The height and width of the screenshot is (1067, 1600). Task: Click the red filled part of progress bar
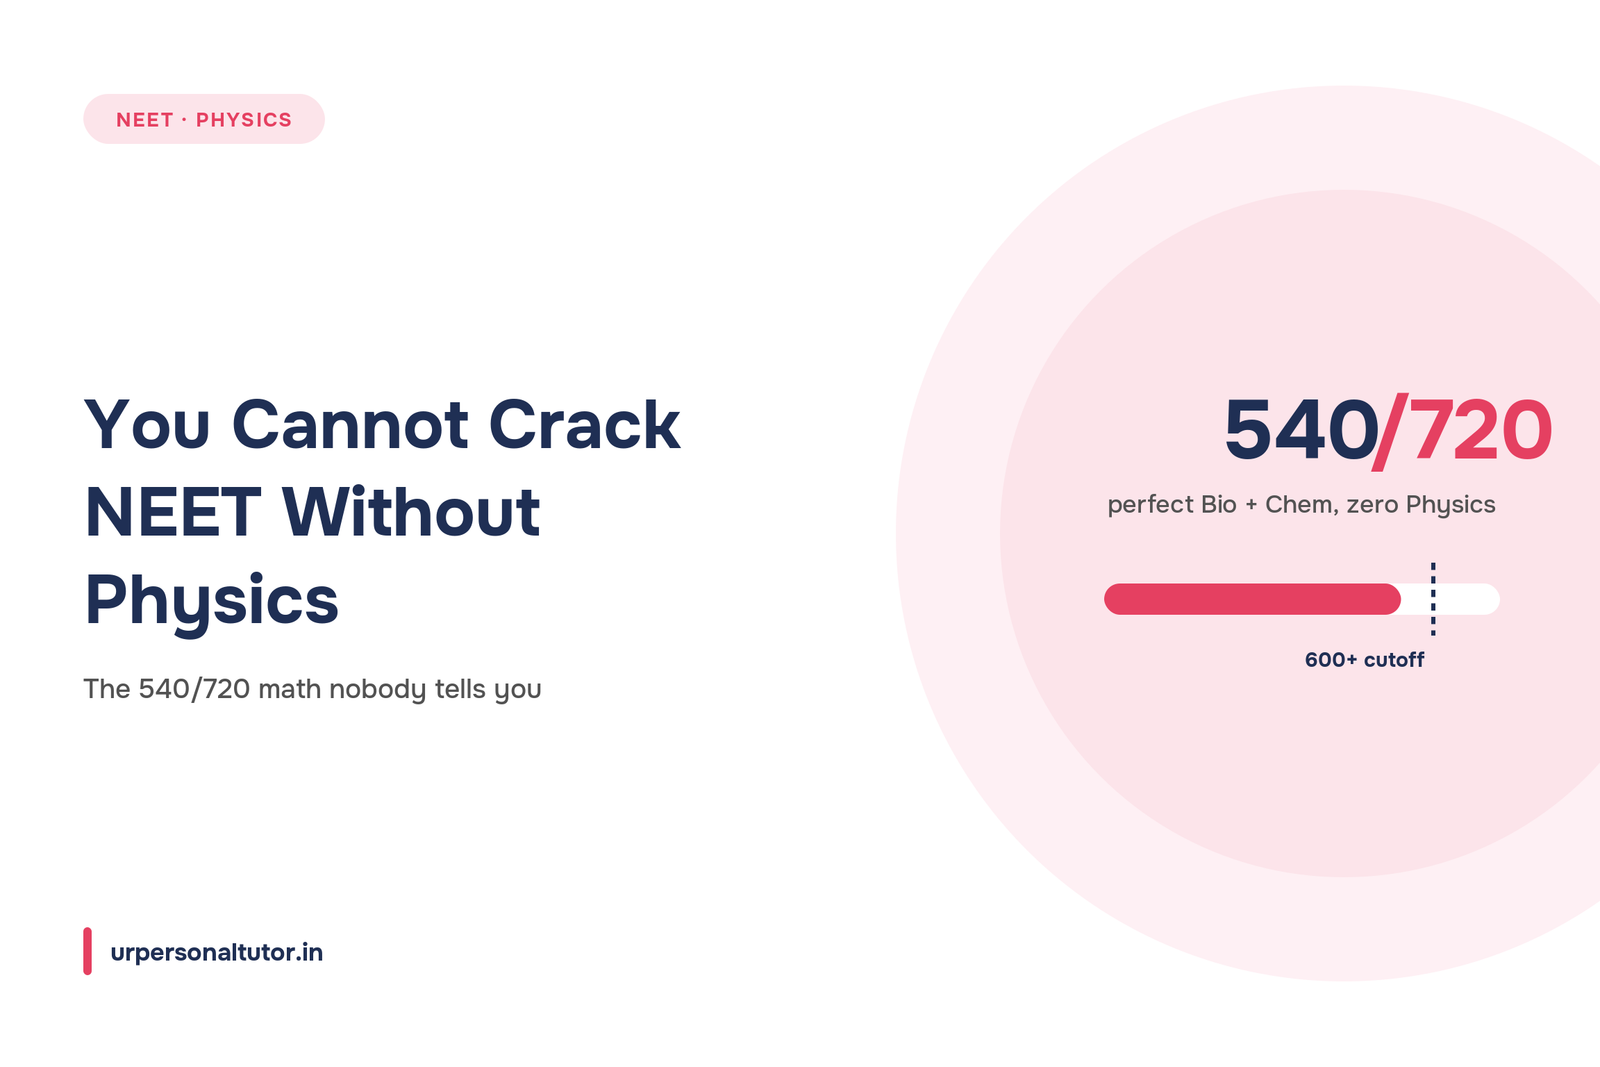coord(1252,599)
